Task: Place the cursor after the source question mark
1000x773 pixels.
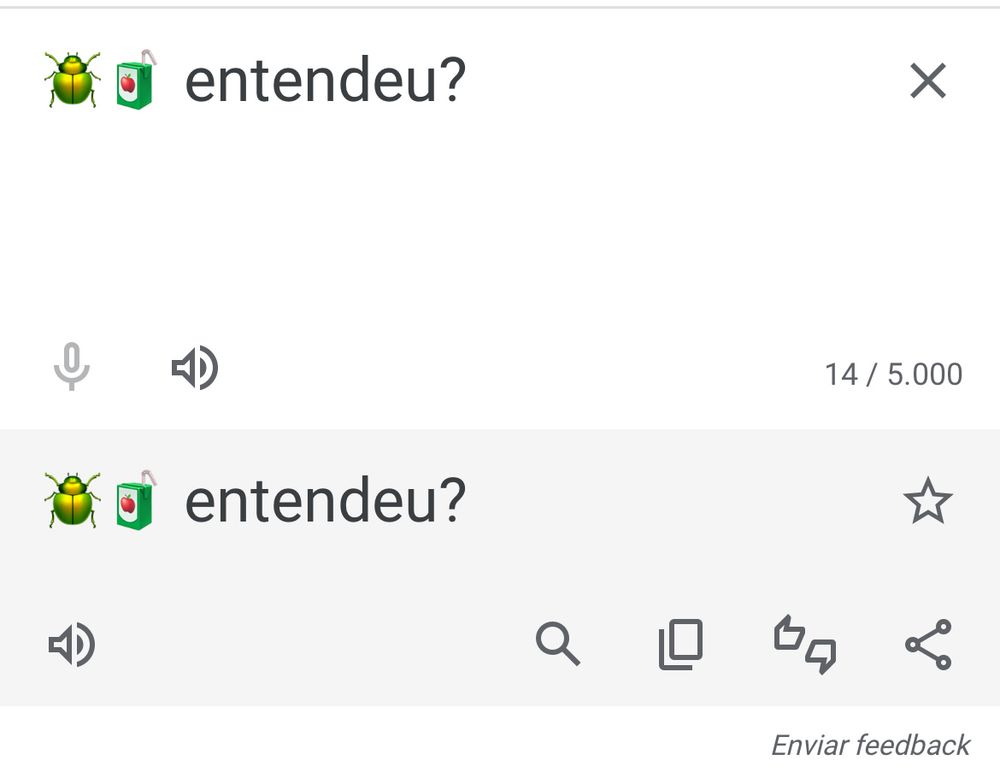Action: 468,82
